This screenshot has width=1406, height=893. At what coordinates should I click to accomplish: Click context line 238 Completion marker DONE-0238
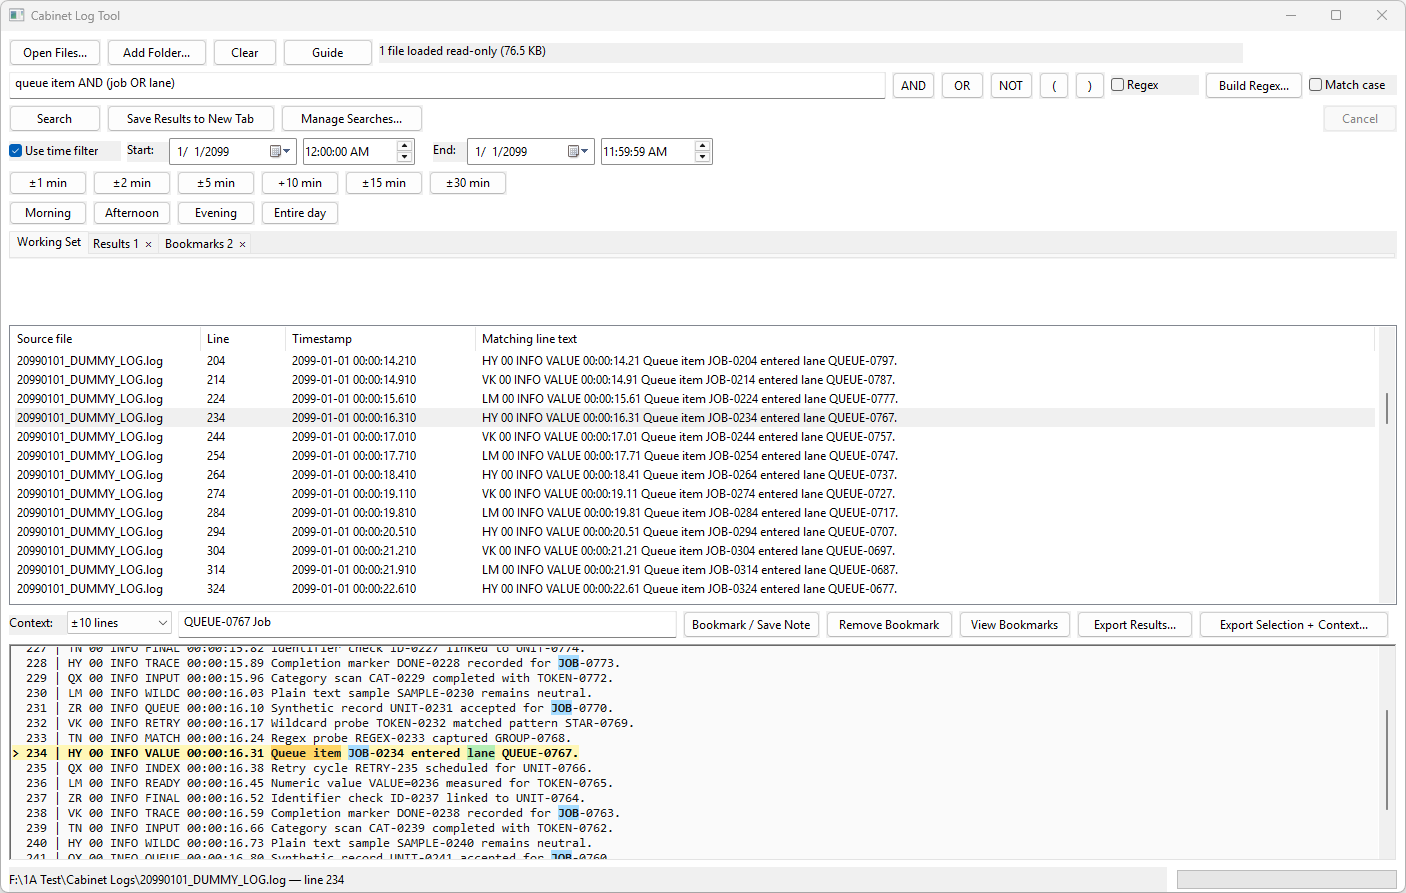[x=695, y=813]
